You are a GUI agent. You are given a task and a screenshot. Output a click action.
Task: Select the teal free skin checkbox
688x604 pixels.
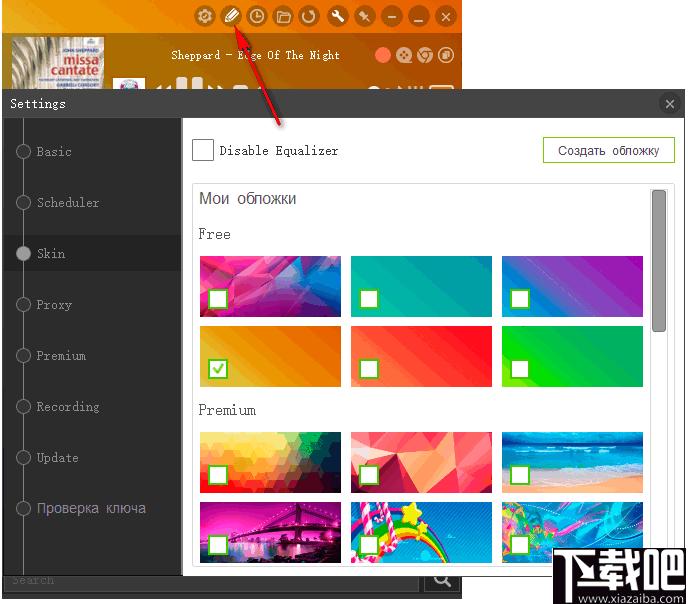[369, 299]
